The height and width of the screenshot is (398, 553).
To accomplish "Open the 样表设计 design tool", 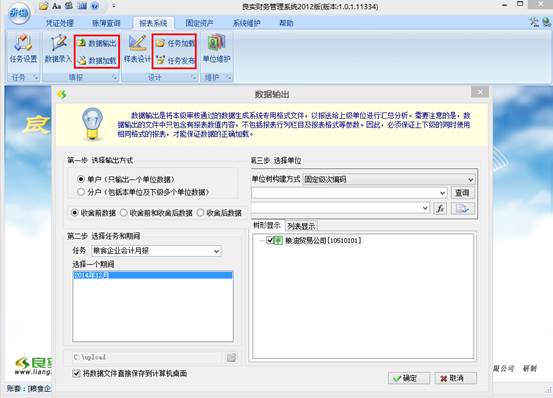I will pos(137,49).
